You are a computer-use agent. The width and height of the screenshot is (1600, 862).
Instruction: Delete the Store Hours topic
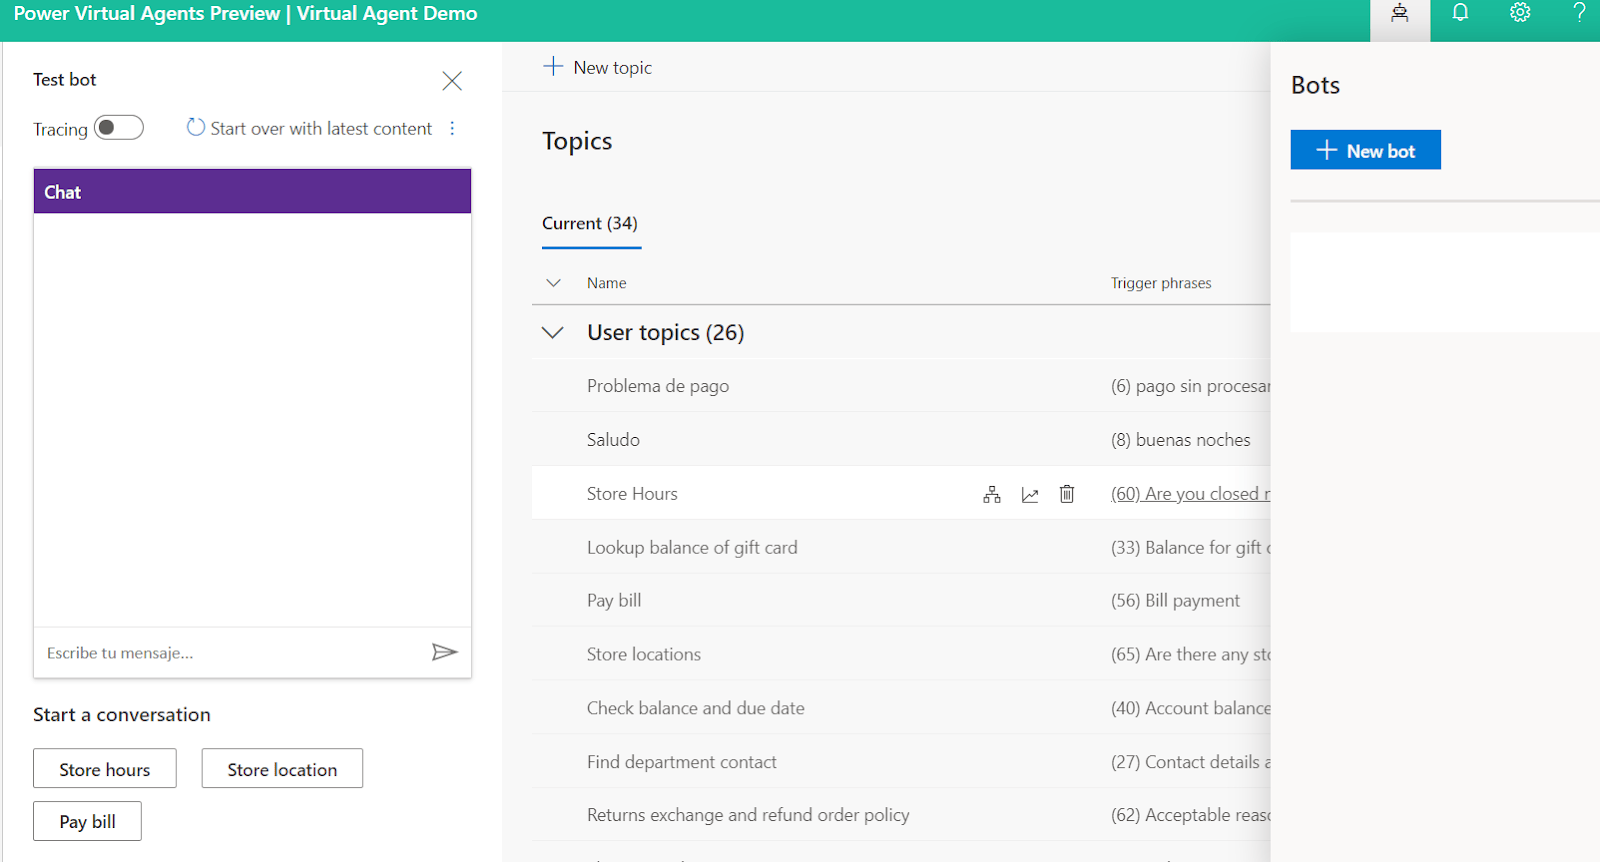click(1067, 494)
